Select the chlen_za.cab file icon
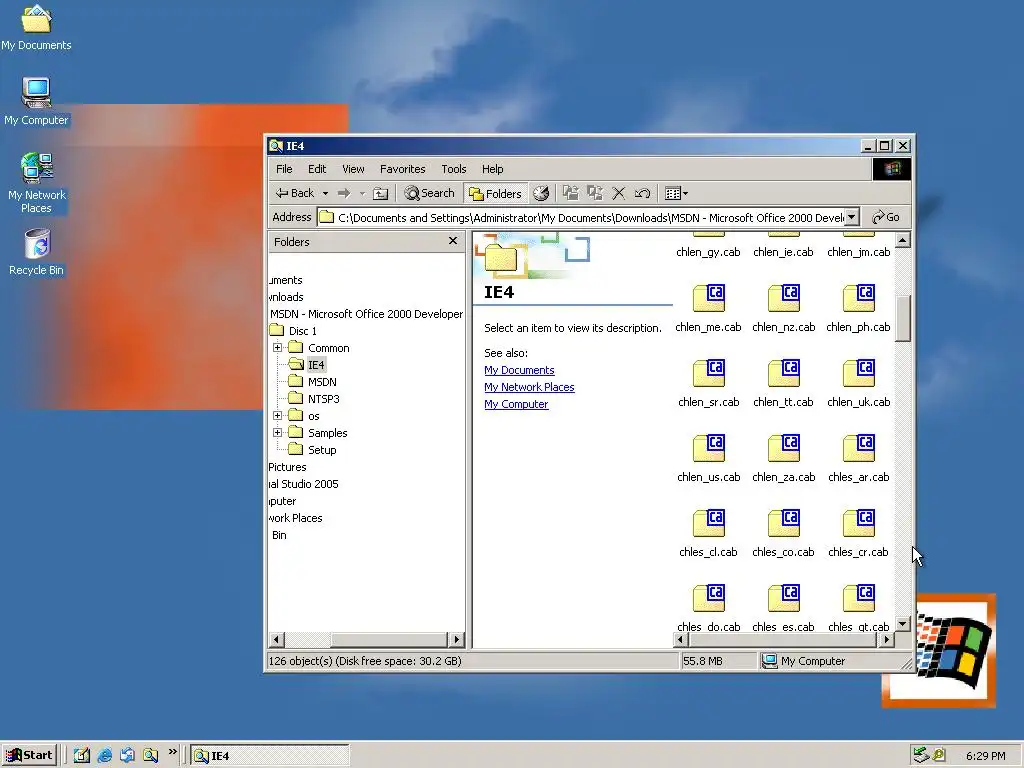This screenshot has width=1024, height=768. click(784, 449)
